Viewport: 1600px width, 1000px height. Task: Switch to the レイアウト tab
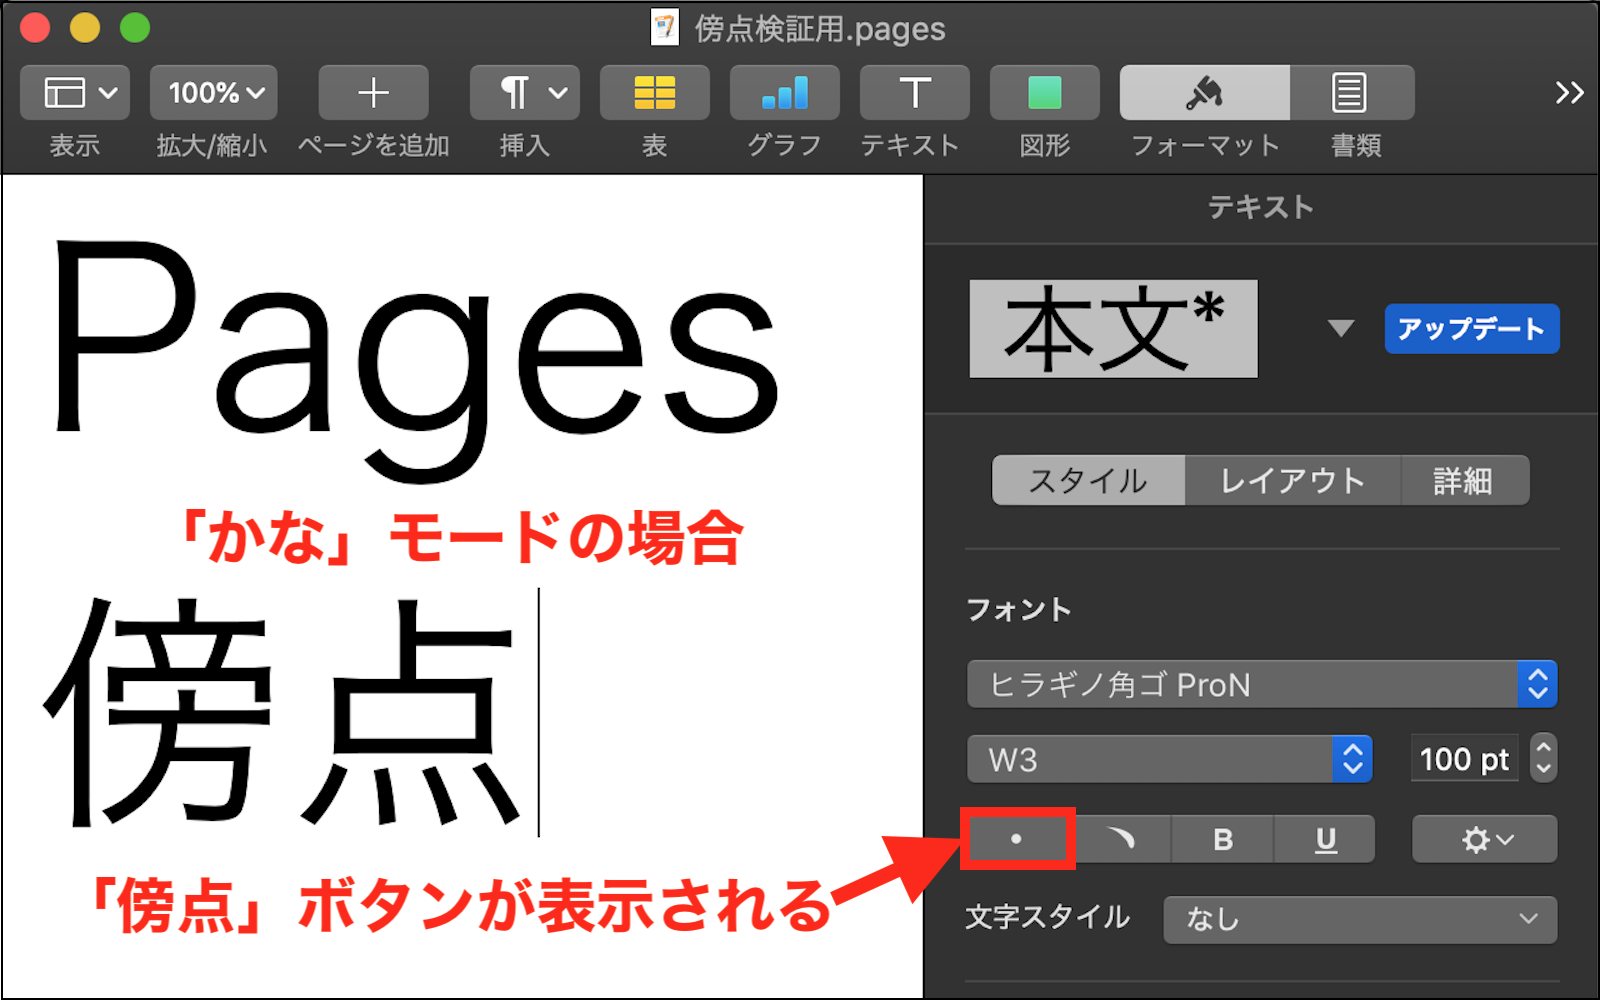[x=1292, y=481]
